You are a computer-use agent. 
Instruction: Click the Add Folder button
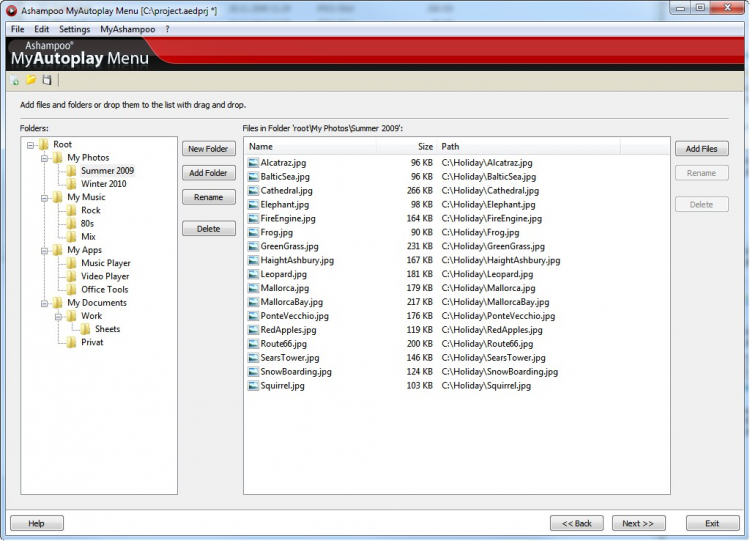point(209,173)
